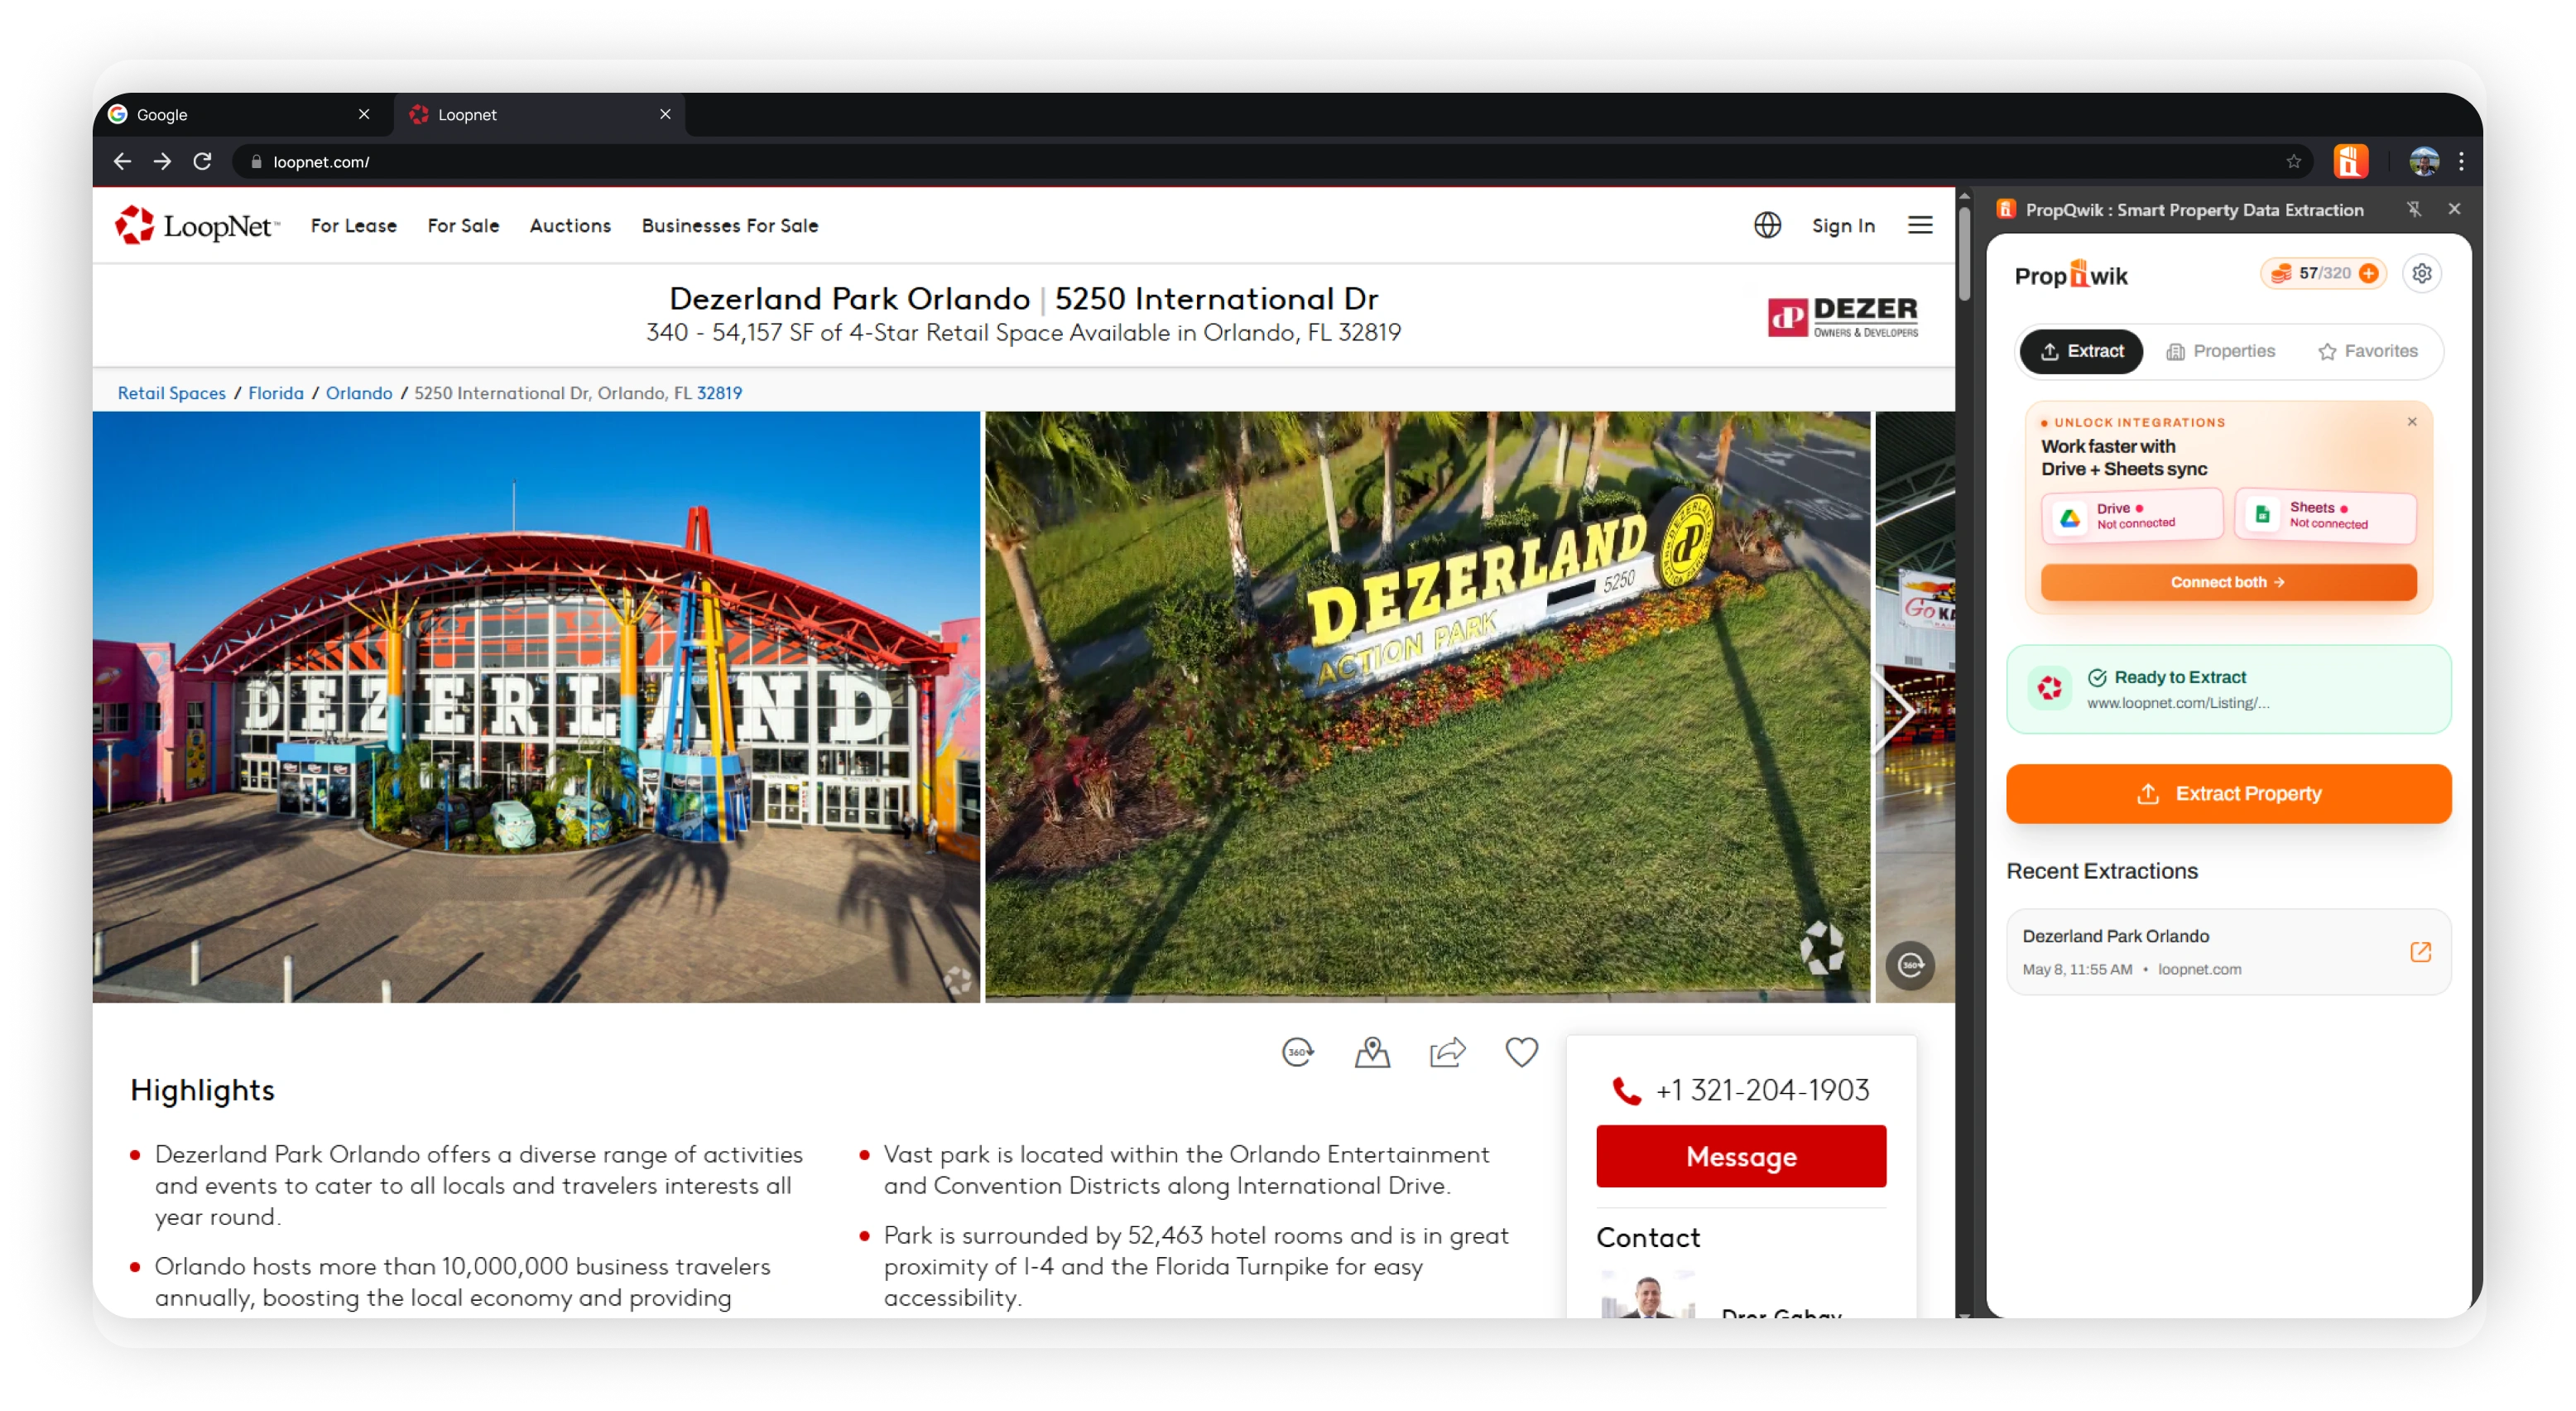Image resolution: width=2576 pixels, height=1411 pixels.
Task: Switch to the Google browser tab
Action: coord(240,114)
